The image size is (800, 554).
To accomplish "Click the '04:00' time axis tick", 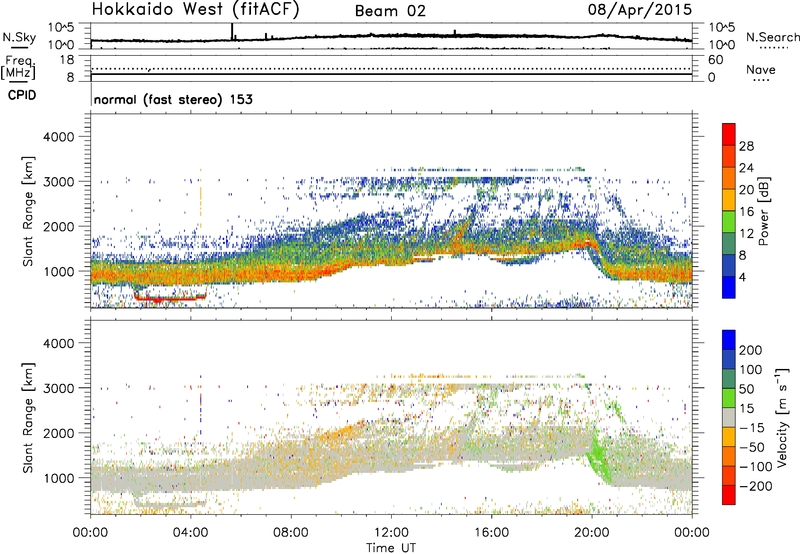I will pyautogui.click(x=191, y=533).
